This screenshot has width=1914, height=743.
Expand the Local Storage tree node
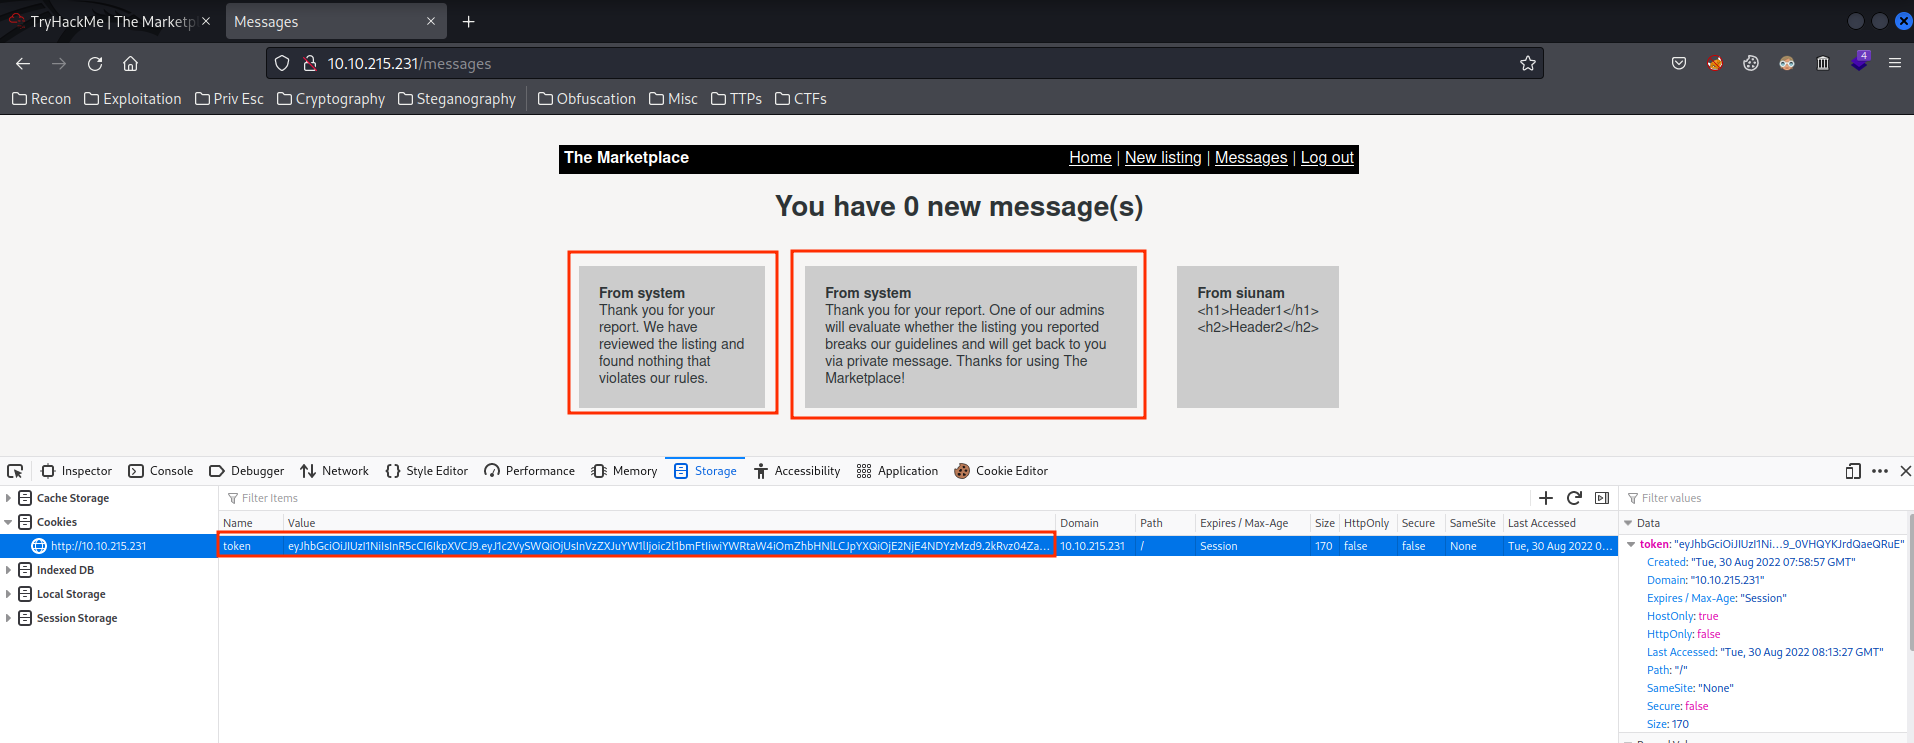point(8,594)
